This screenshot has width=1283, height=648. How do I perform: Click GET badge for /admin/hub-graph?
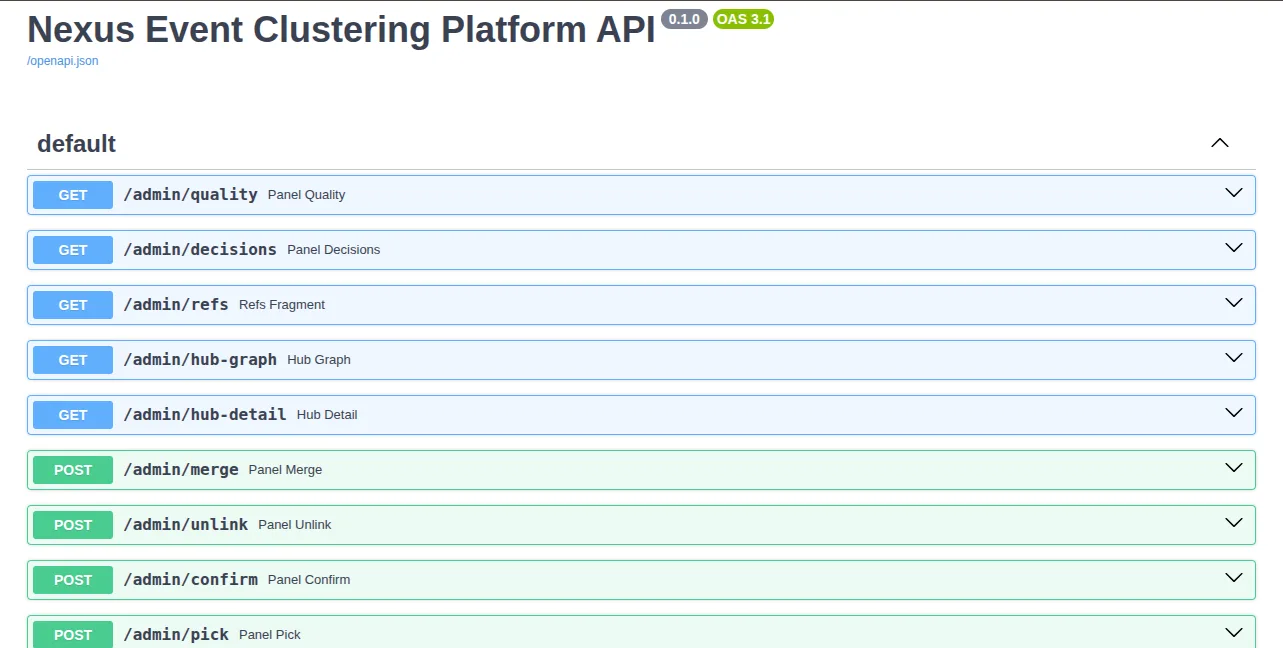click(73, 360)
